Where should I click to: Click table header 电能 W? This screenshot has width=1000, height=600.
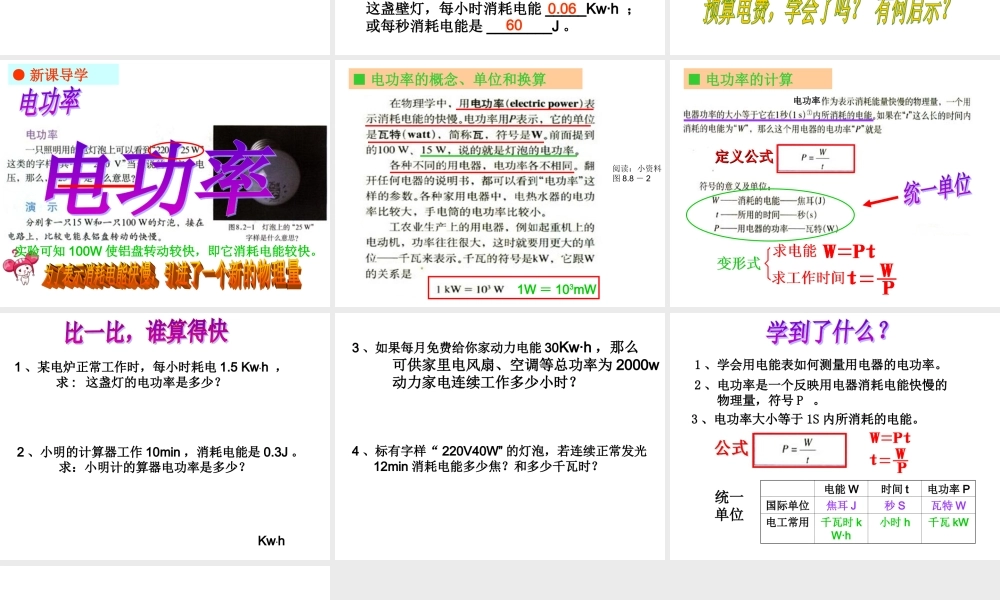coord(841,489)
